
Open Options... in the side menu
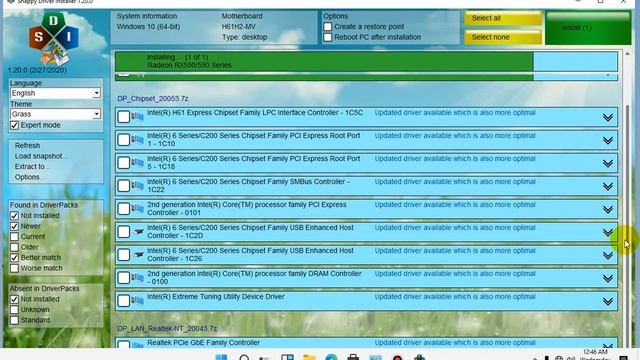(28, 177)
